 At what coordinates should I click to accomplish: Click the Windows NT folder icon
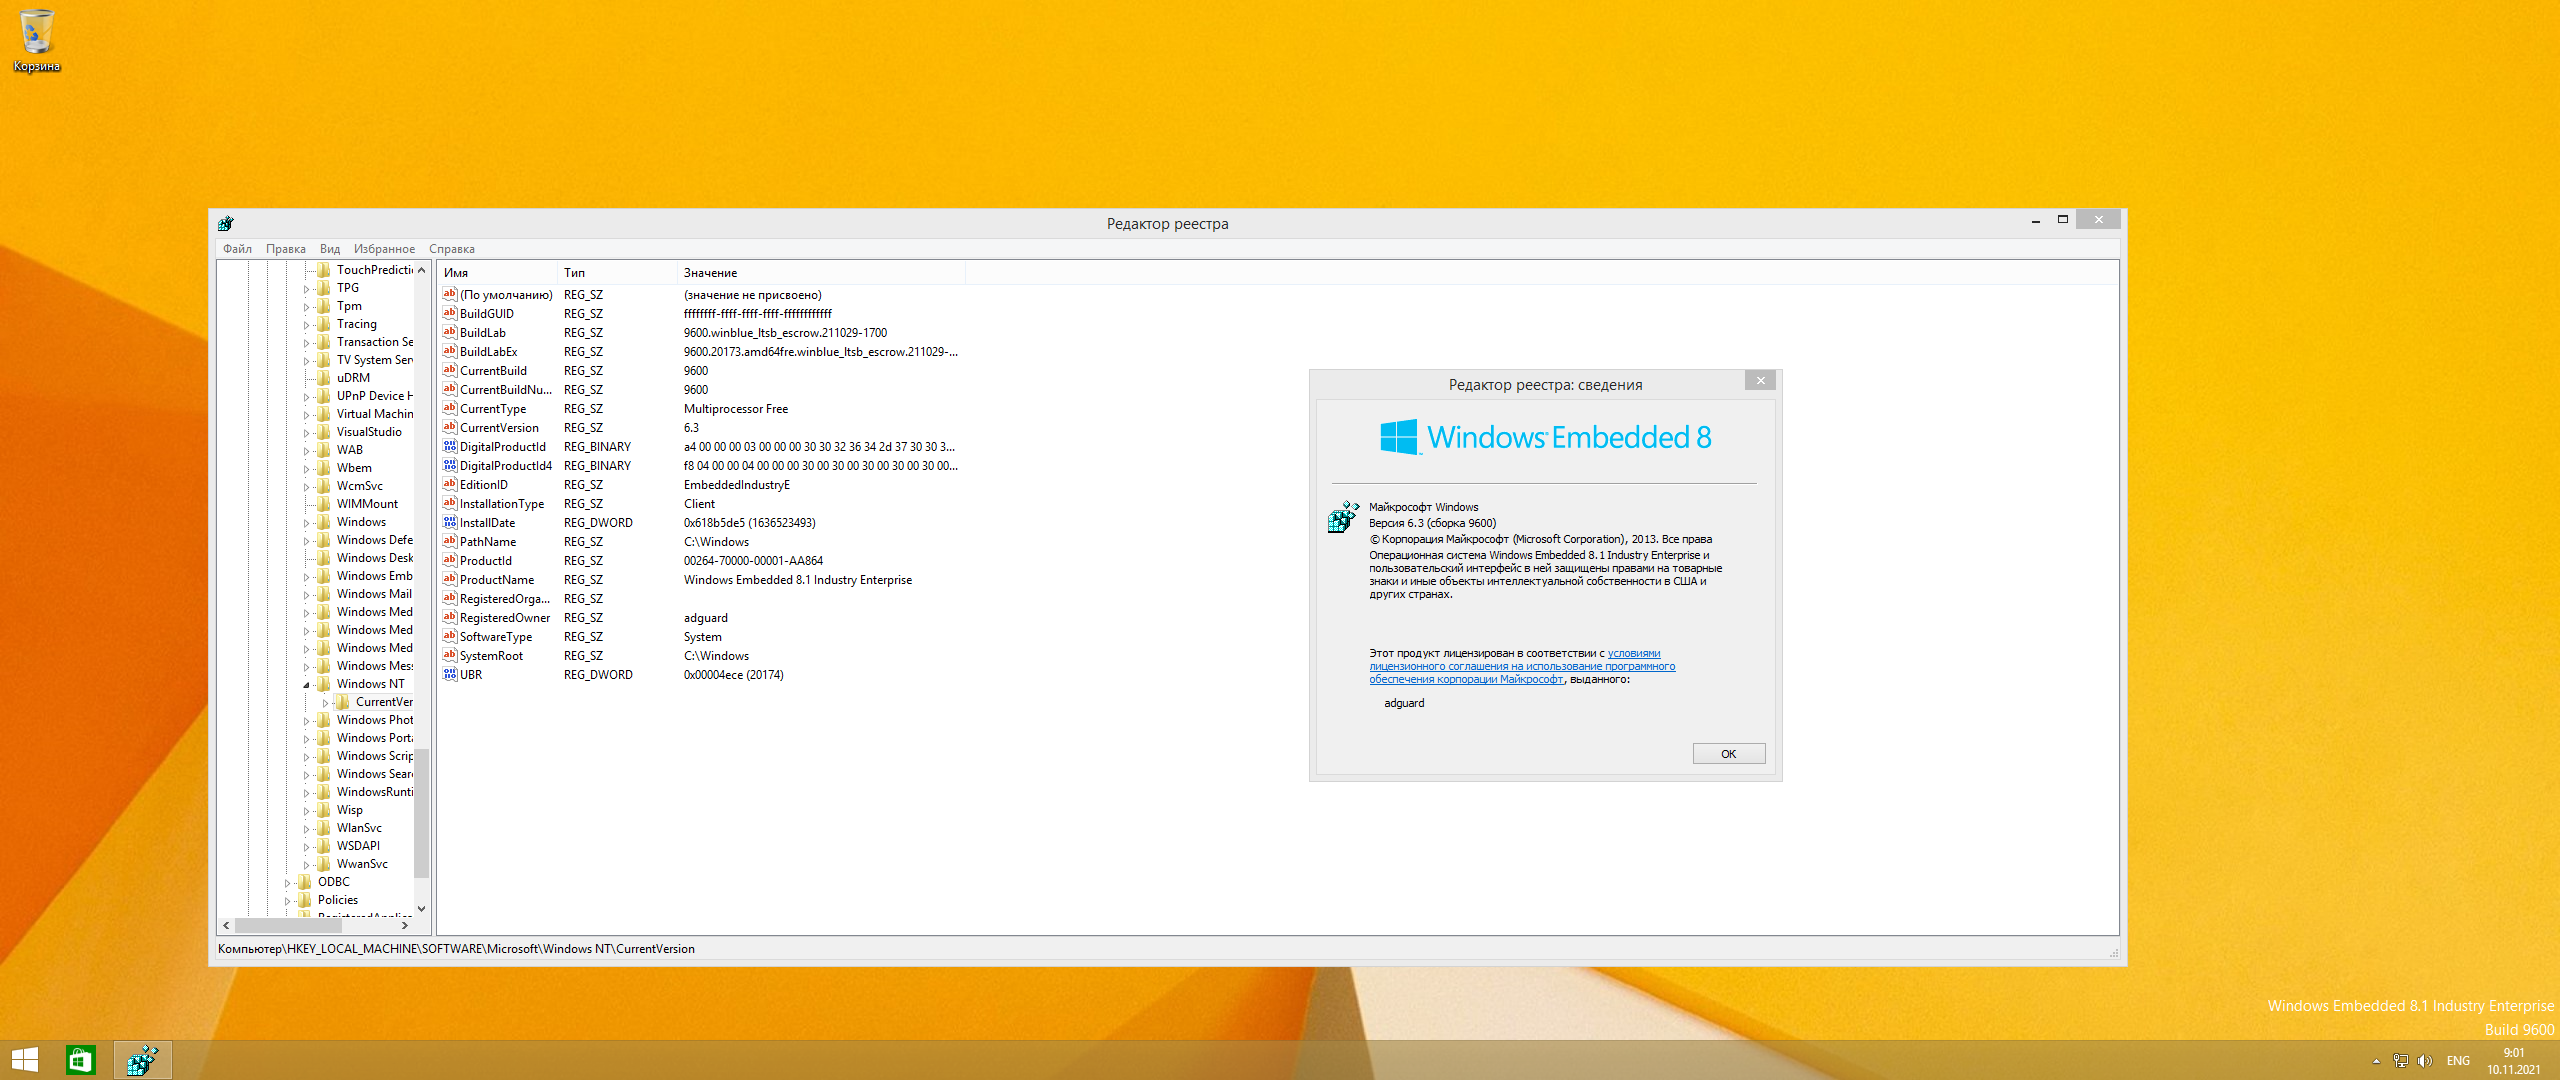tap(324, 684)
